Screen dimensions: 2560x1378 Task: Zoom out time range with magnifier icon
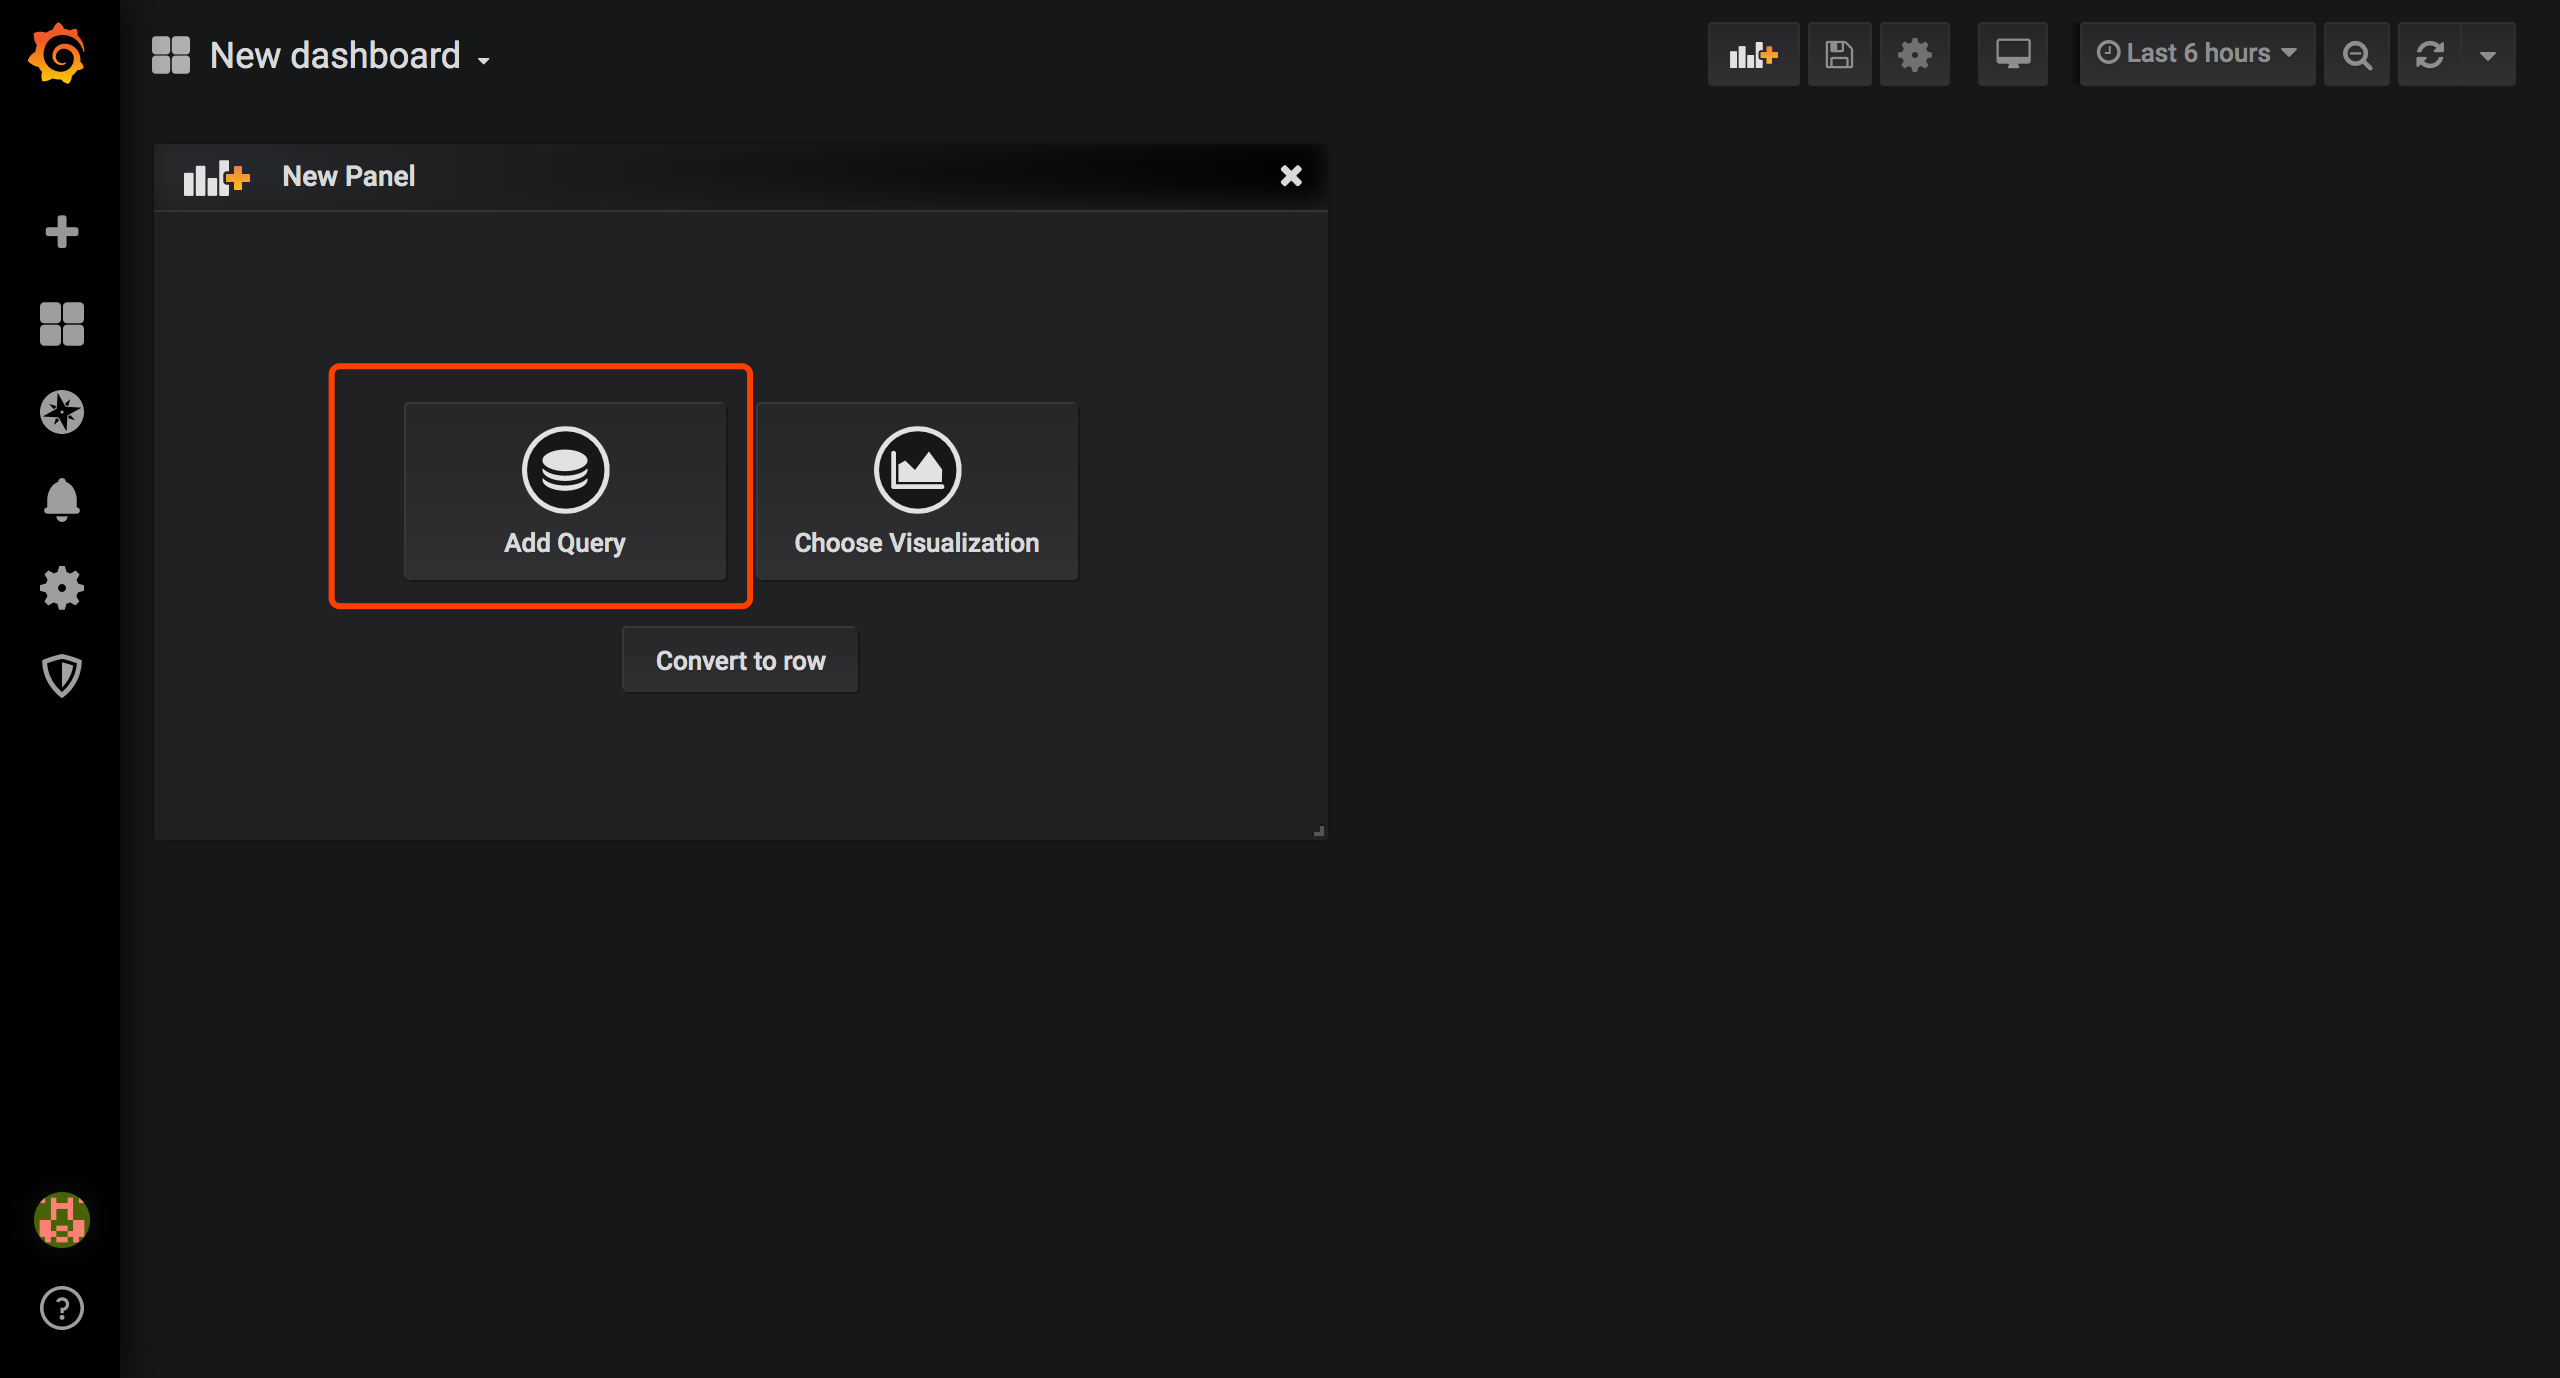pos(2356,54)
